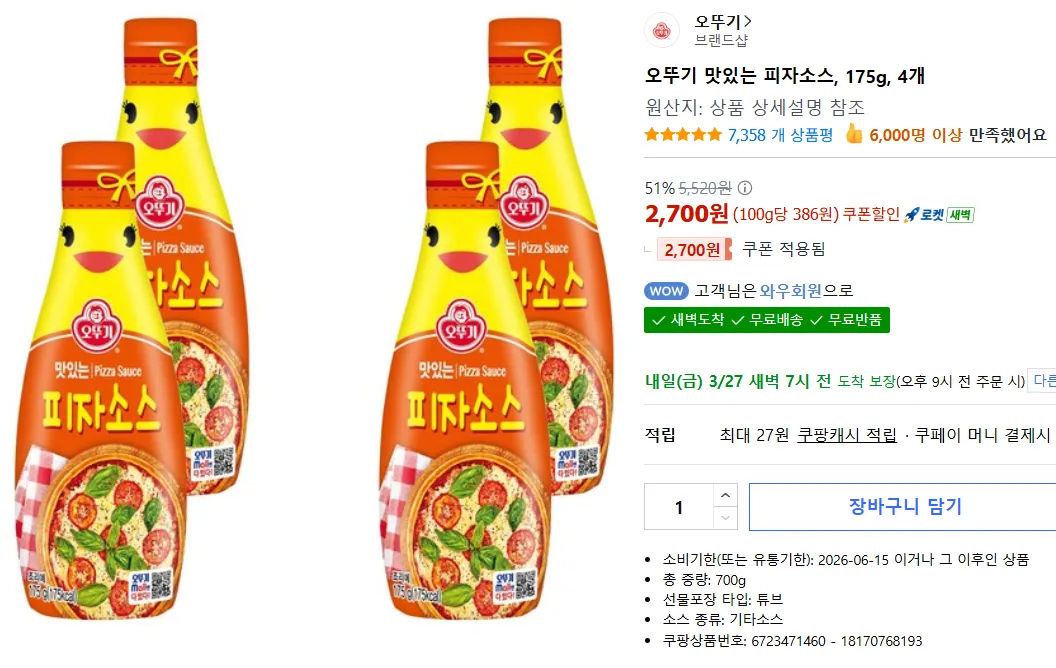Open the 오뚜기 brand shop link
The height and width of the screenshot is (668, 1056).
(723, 21)
